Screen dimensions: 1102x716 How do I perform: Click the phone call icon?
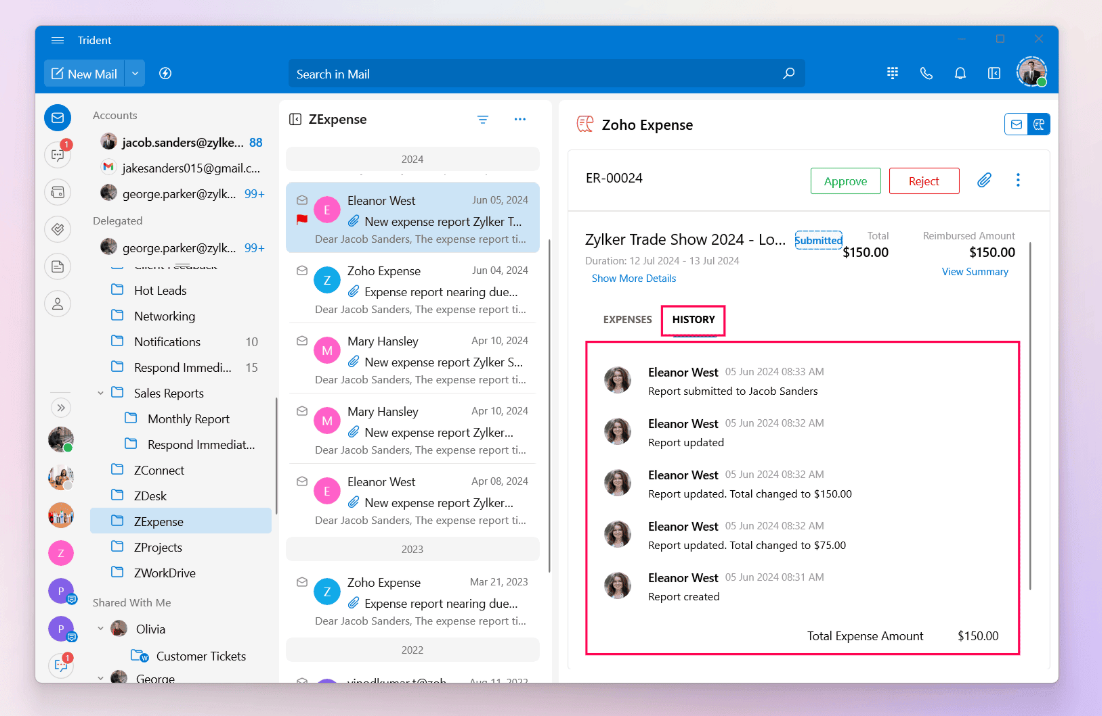point(926,73)
